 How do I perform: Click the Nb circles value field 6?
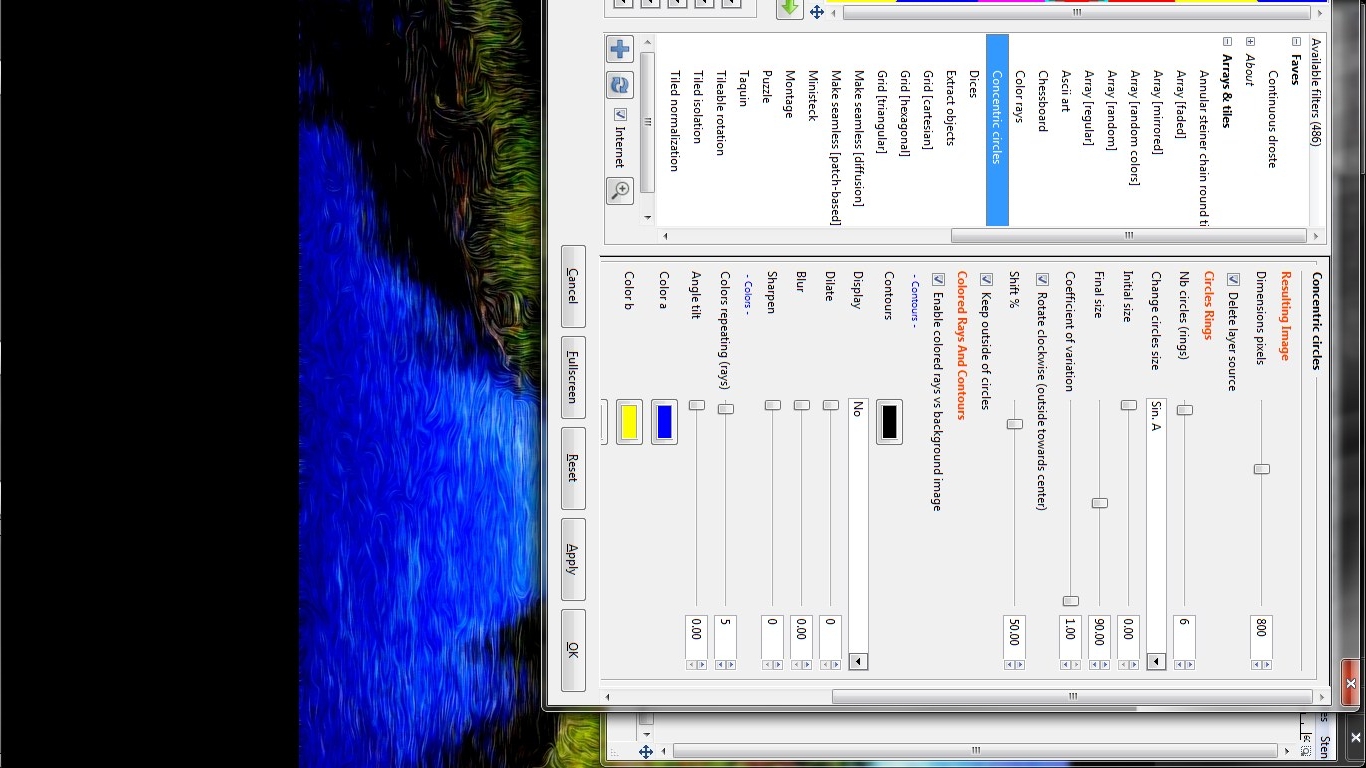coord(1184,637)
